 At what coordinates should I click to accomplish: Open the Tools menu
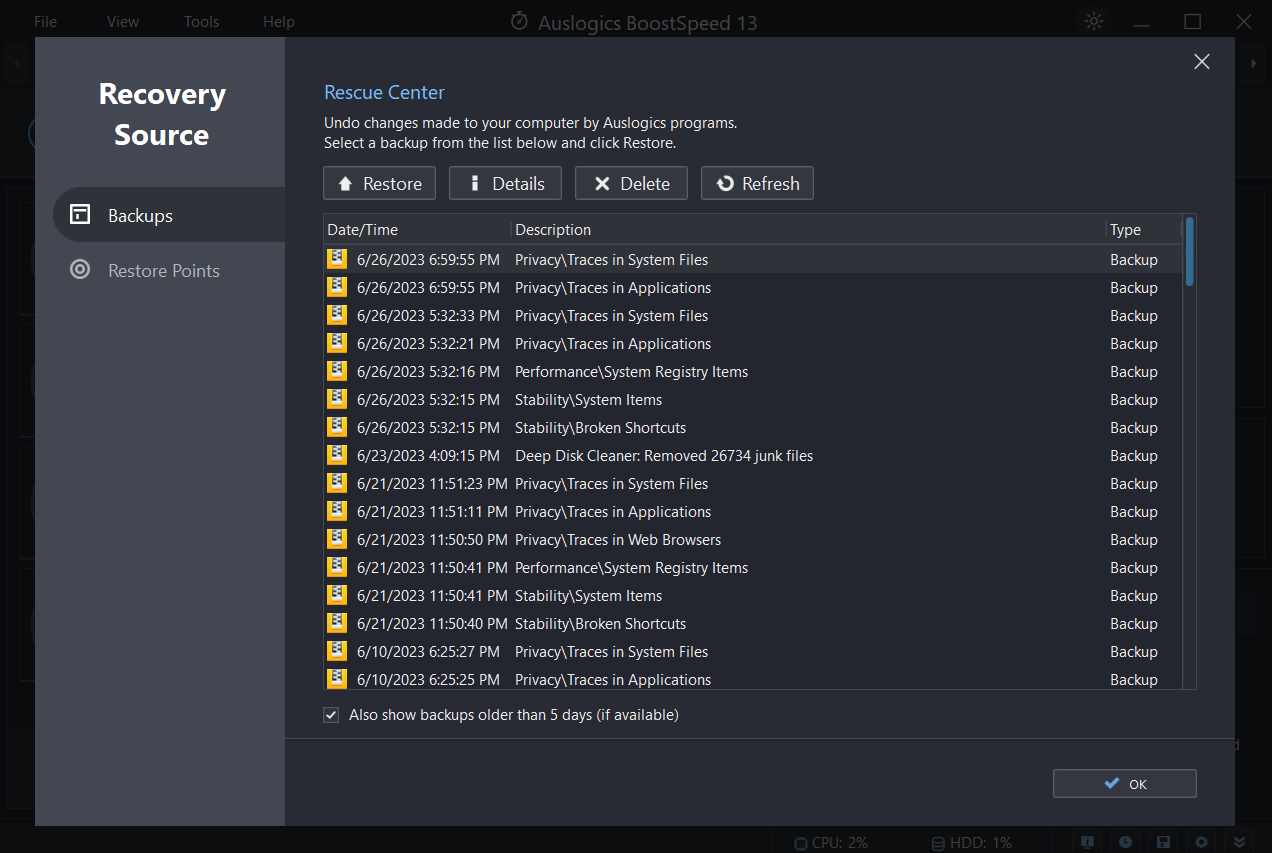click(201, 21)
